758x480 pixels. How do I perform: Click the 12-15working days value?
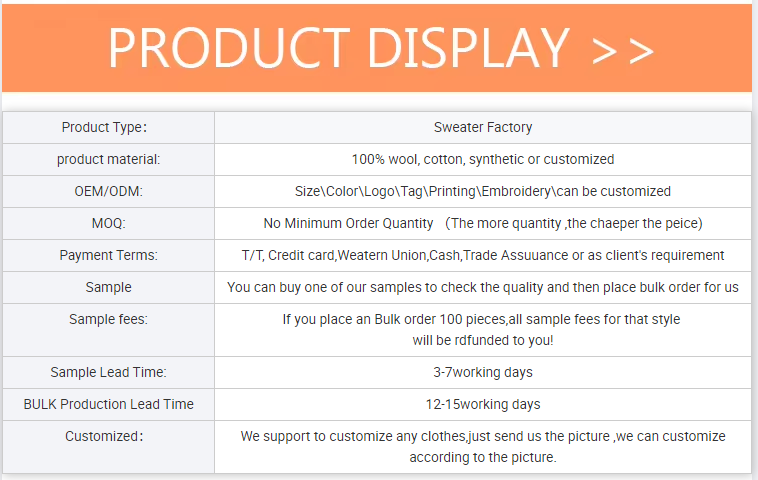(x=483, y=404)
